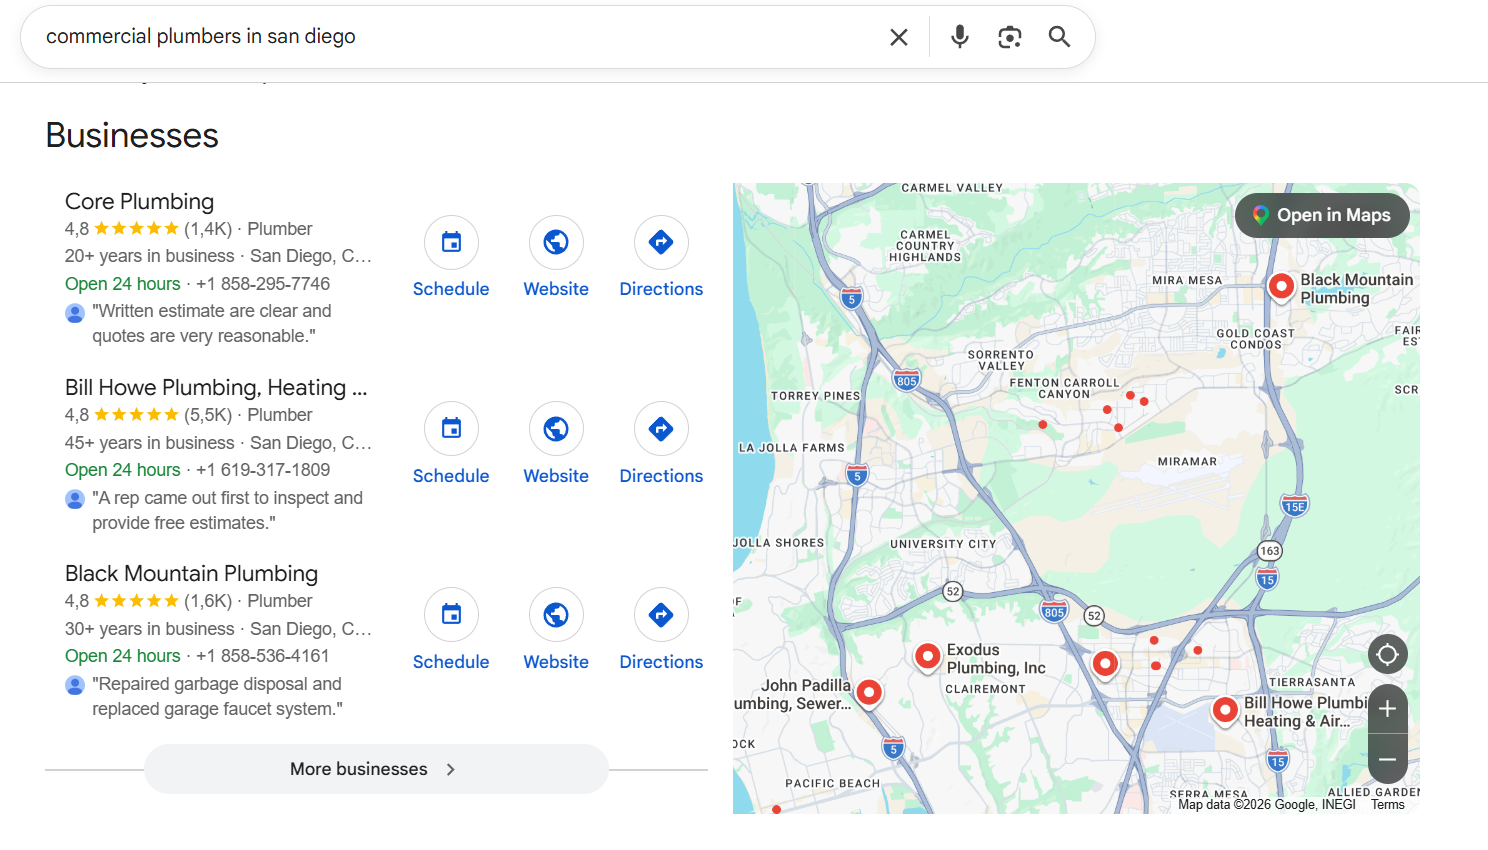This screenshot has width=1488, height=850.
Task: Select Bill Howe Plumbing map pin
Action: pyautogui.click(x=1225, y=711)
